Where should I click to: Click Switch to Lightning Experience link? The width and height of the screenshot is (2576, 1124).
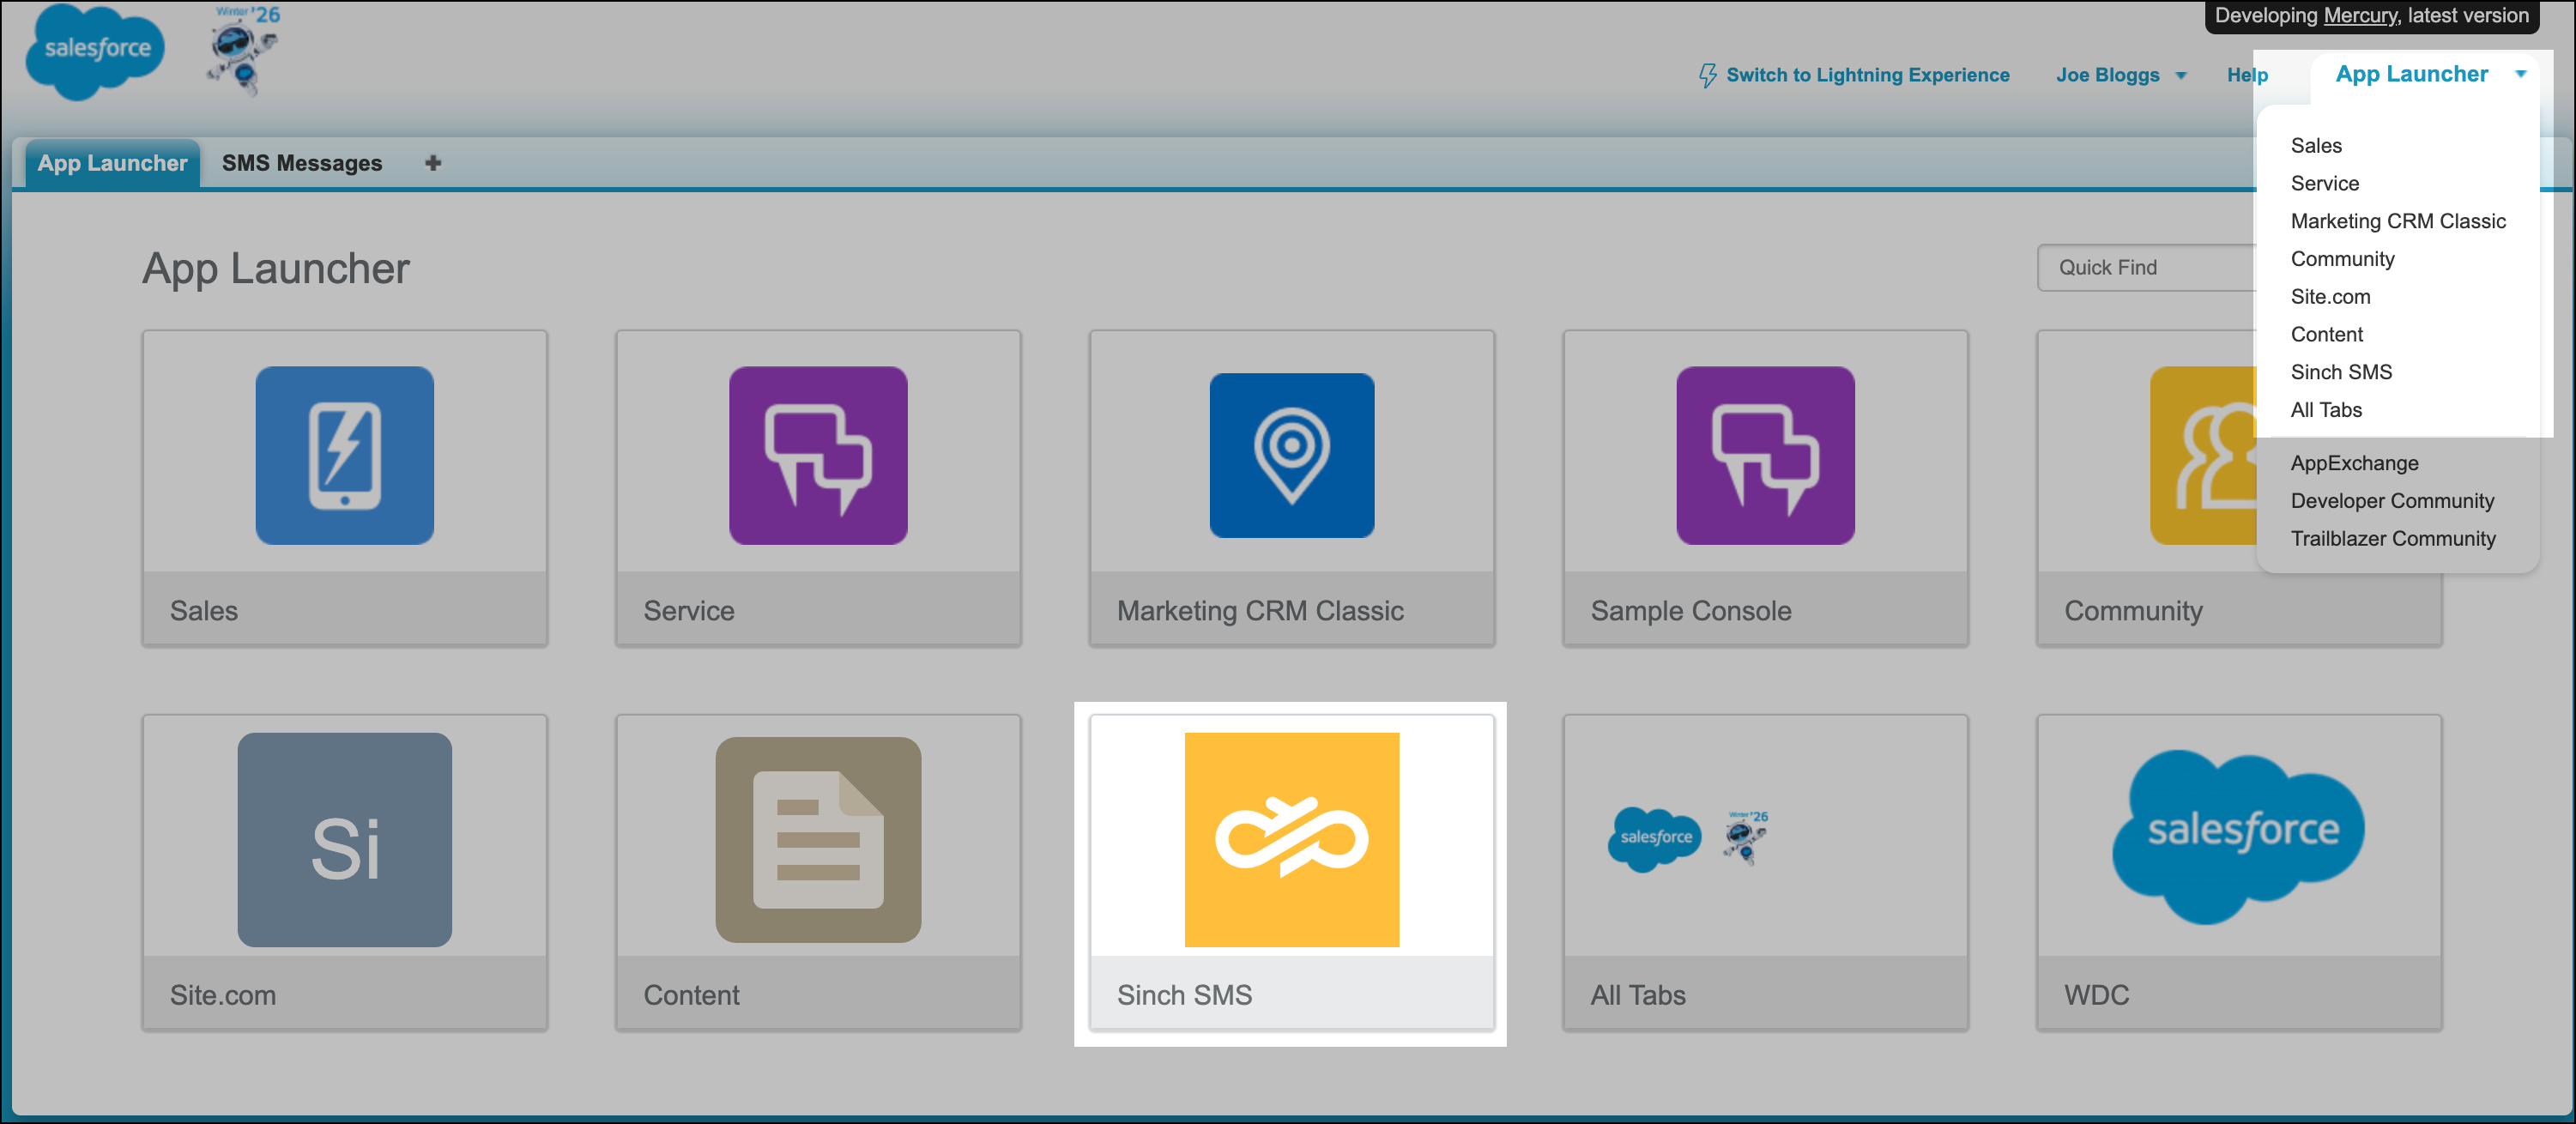(1867, 75)
